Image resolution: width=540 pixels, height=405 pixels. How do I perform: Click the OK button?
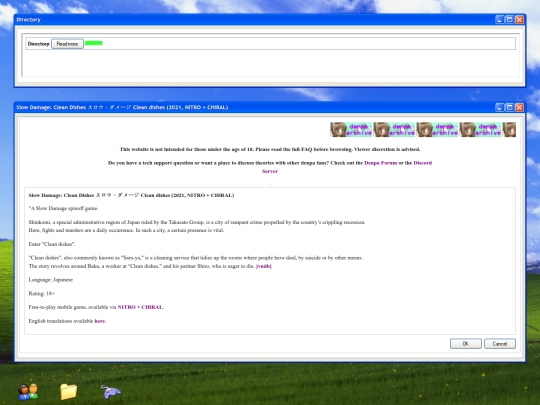click(x=466, y=344)
